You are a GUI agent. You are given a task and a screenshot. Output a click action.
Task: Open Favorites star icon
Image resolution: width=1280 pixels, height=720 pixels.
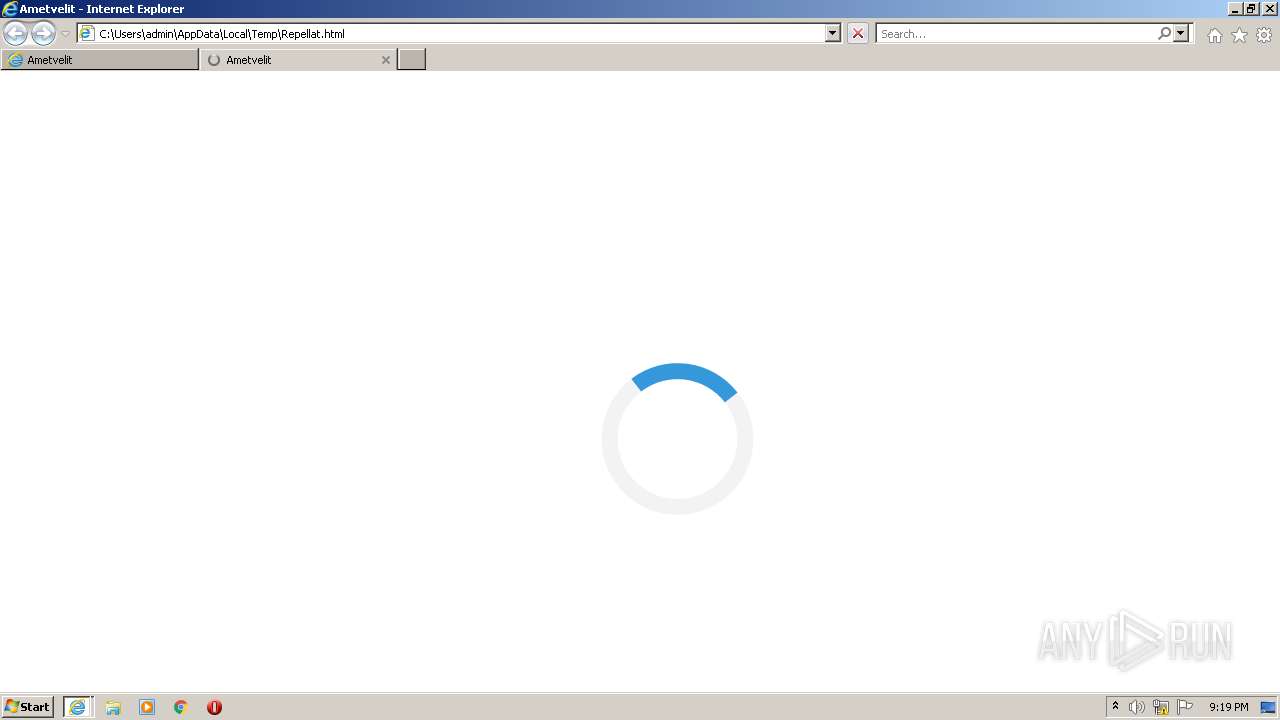point(1239,35)
